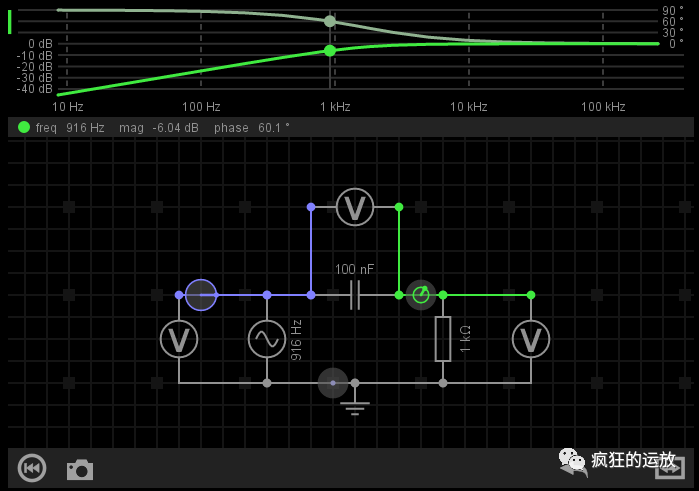Click the 90° phase axis label
The width and height of the screenshot is (699, 491).
[x=673, y=10]
